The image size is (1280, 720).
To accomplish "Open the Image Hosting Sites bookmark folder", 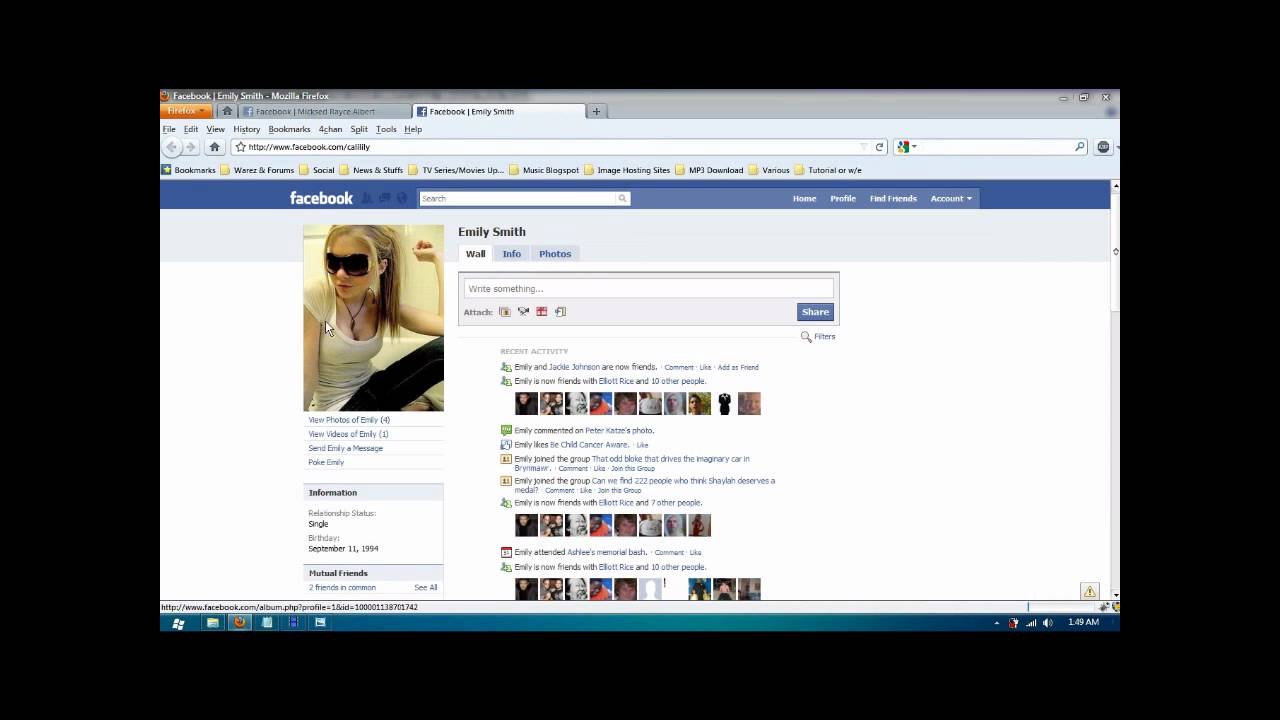I will [x=627, y=170].
